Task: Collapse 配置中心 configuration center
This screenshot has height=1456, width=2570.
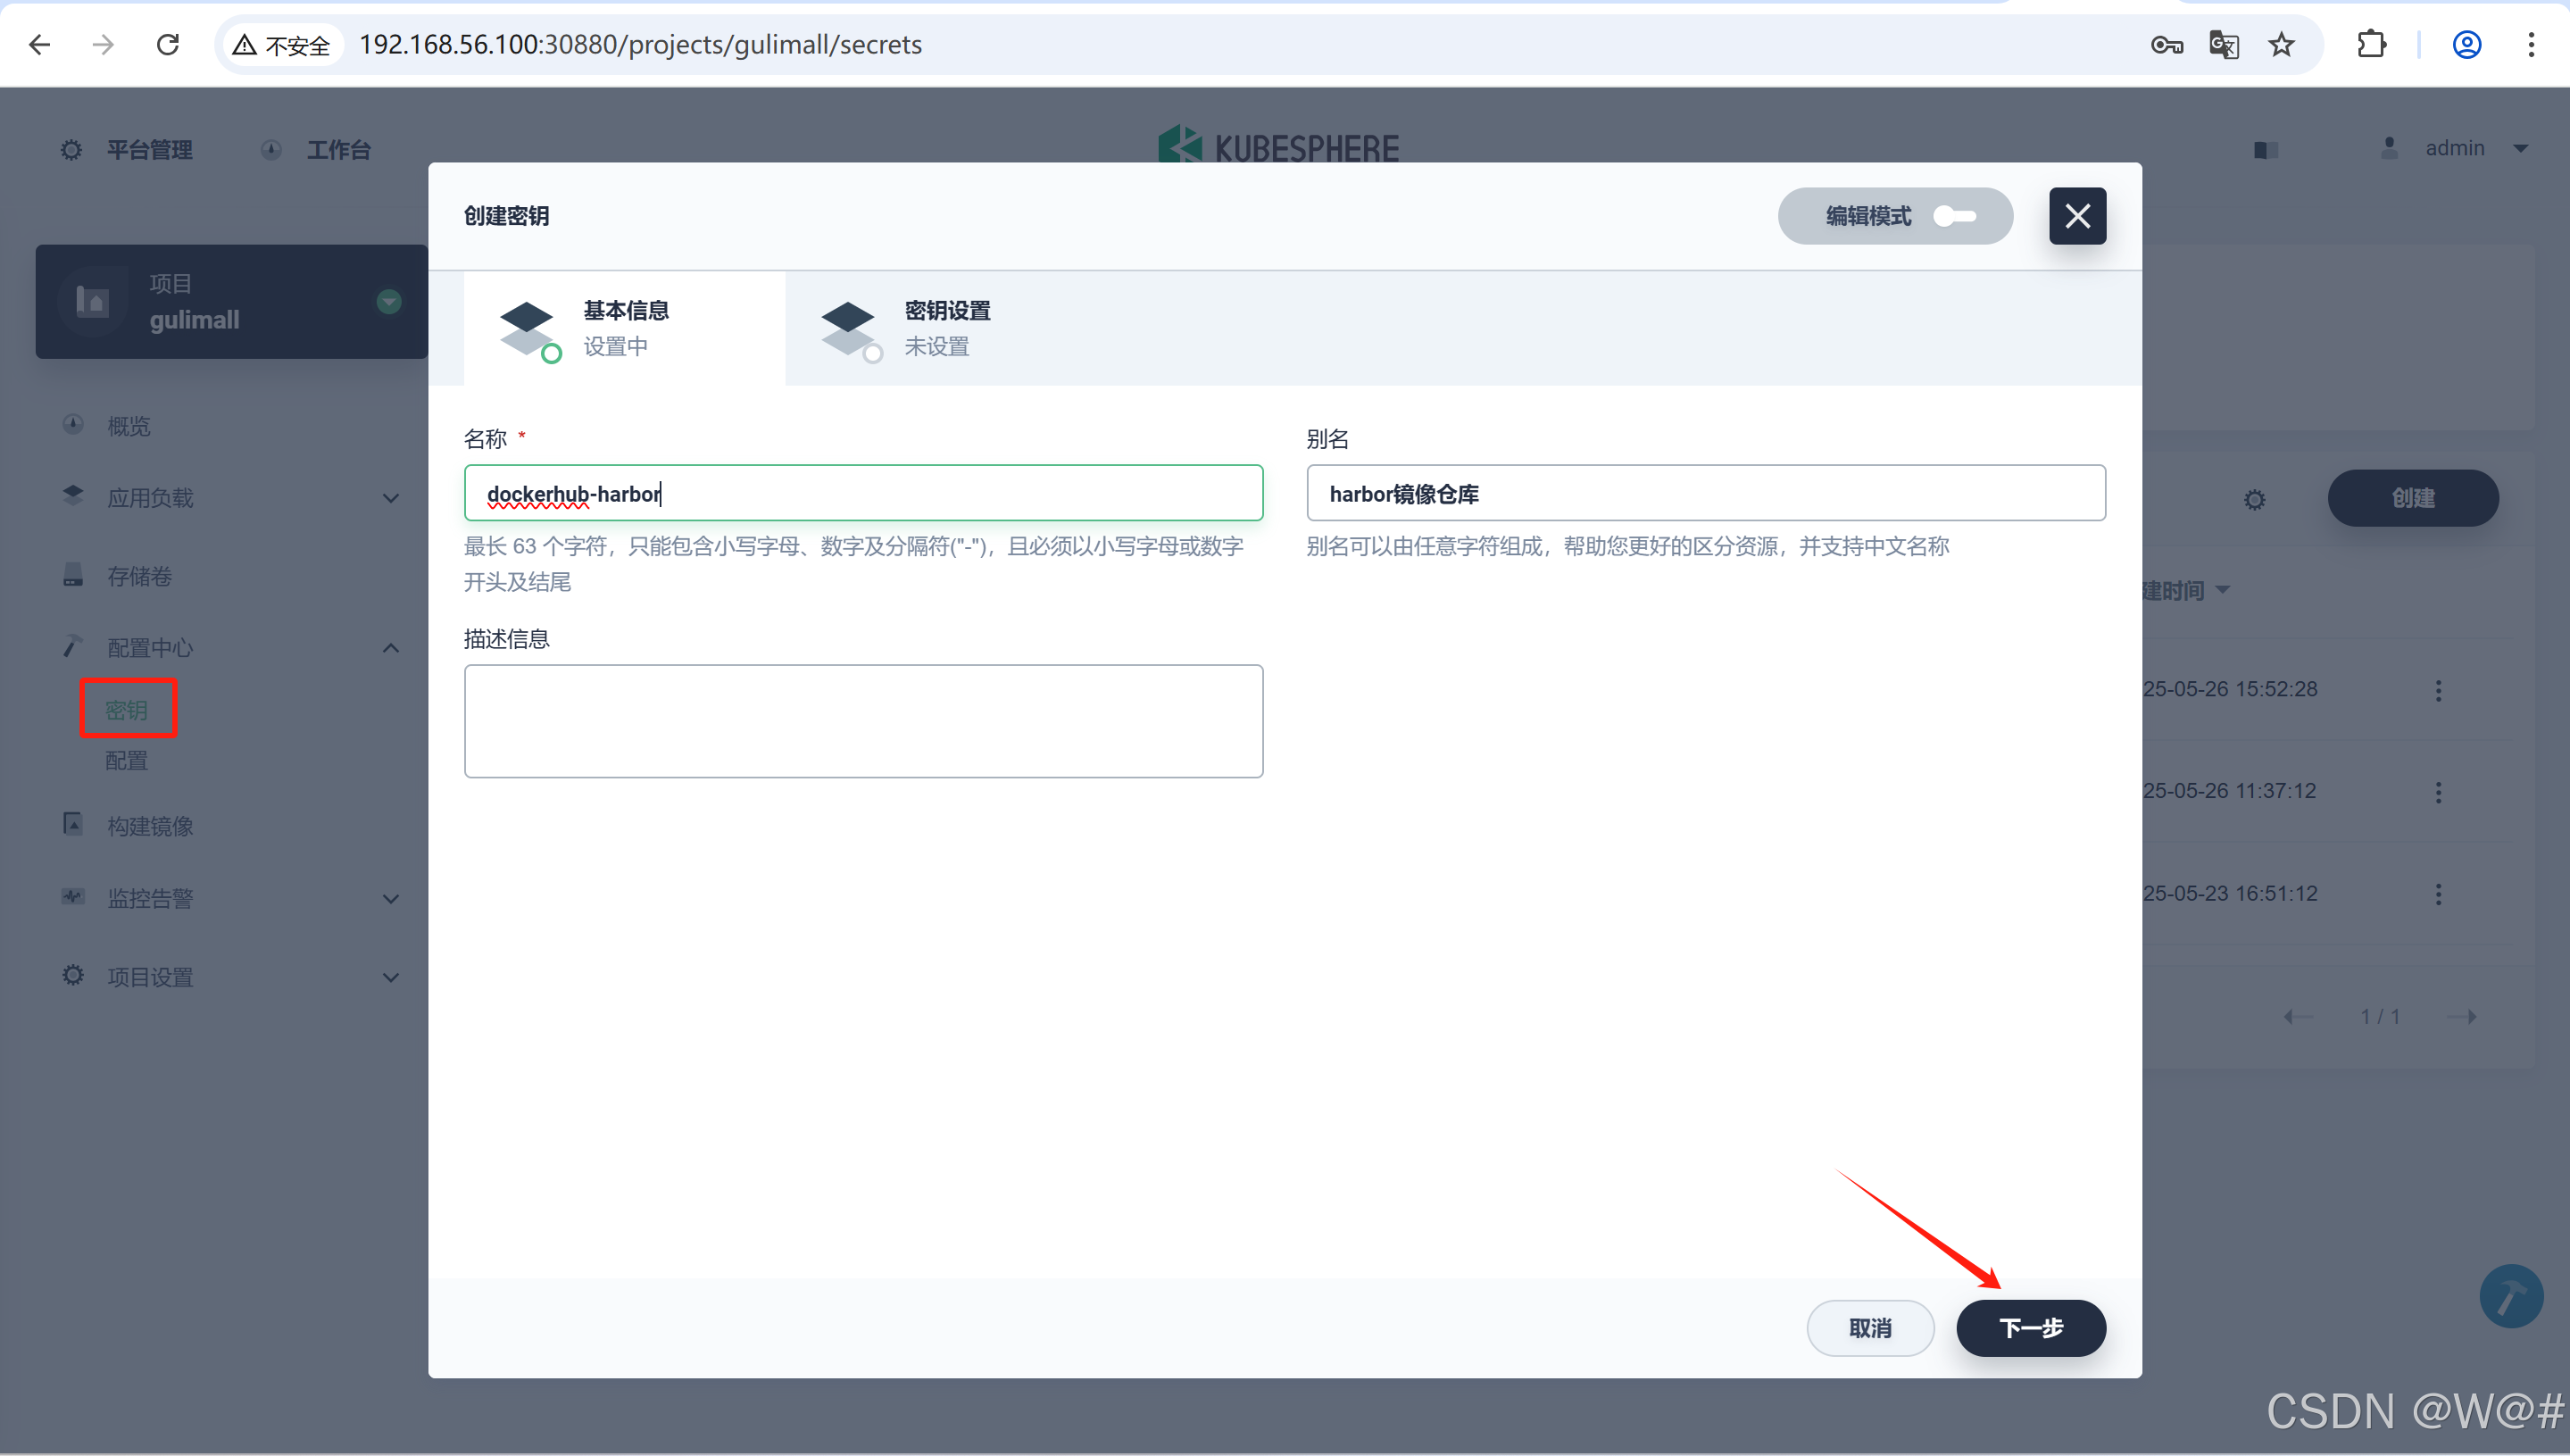Action: [x=232, y=648]
